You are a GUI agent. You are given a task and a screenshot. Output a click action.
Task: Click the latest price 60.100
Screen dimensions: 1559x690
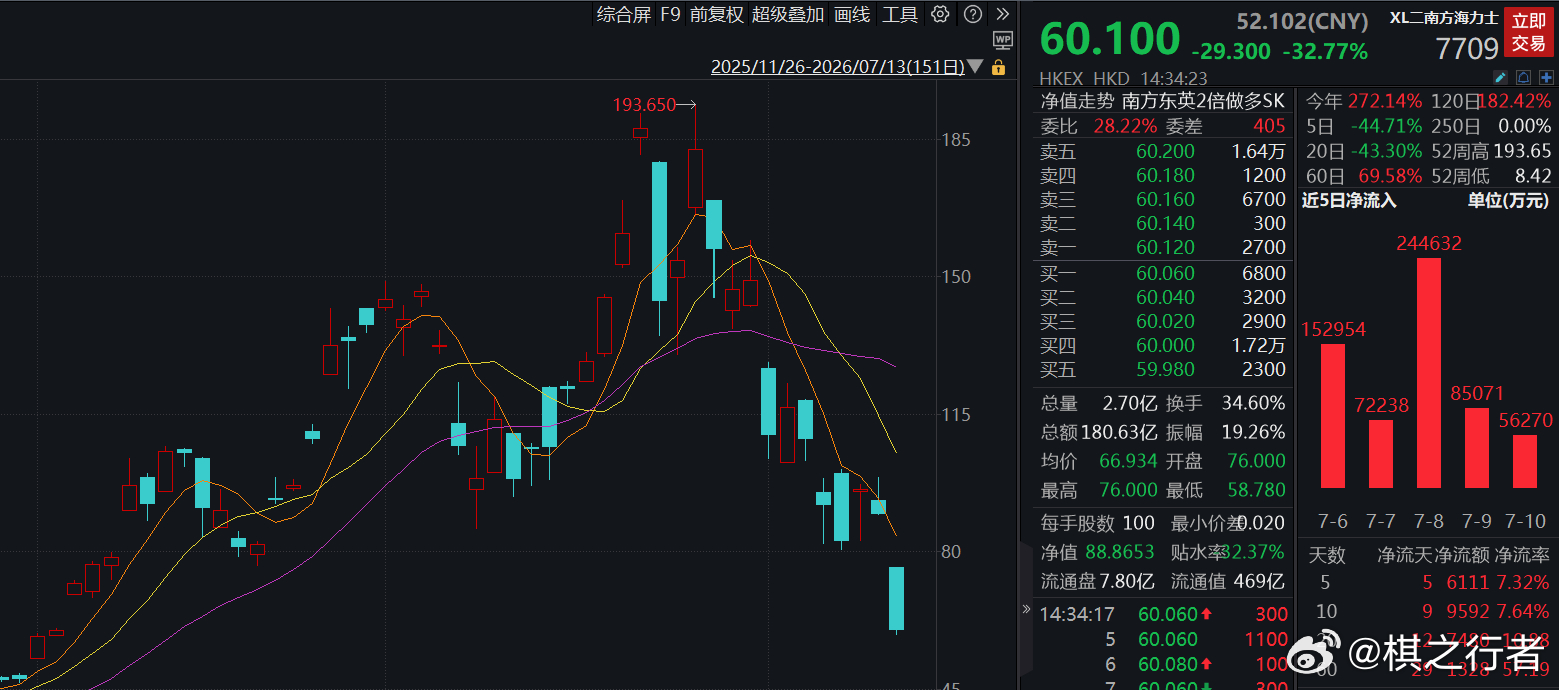(1110, 40)
